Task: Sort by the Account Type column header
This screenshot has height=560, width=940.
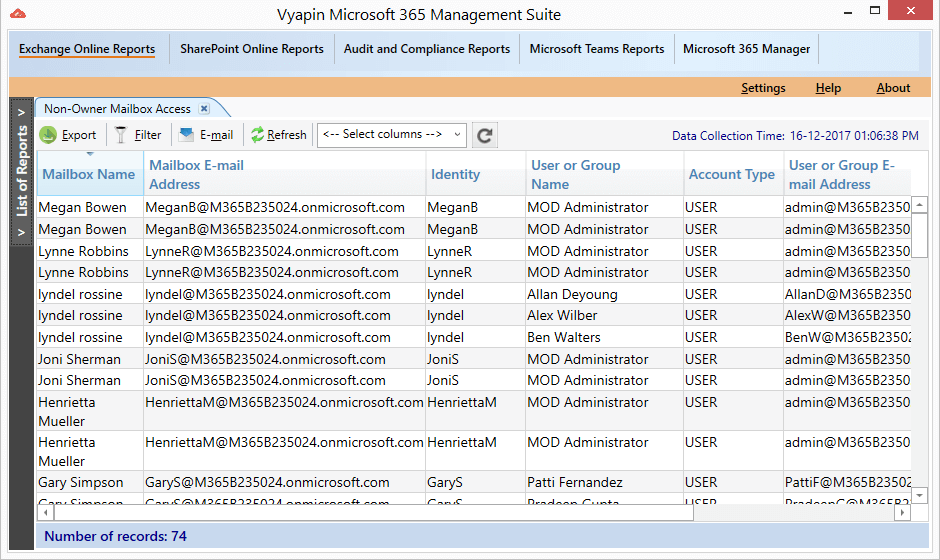Action: [x=734, y=174]
